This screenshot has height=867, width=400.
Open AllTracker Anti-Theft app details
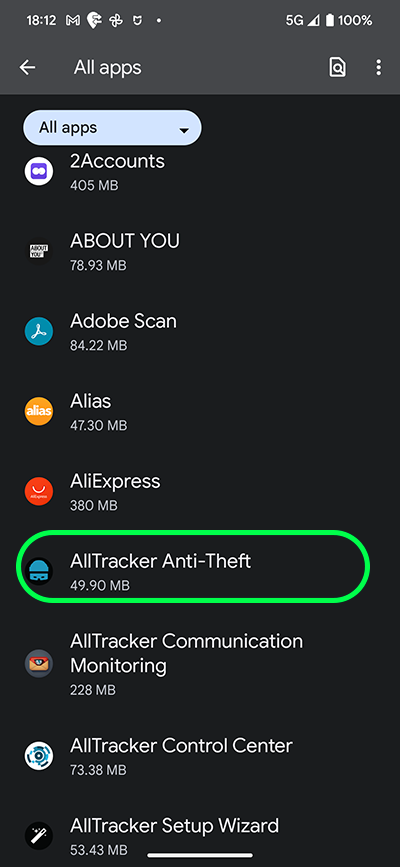(x=200, y=572)
